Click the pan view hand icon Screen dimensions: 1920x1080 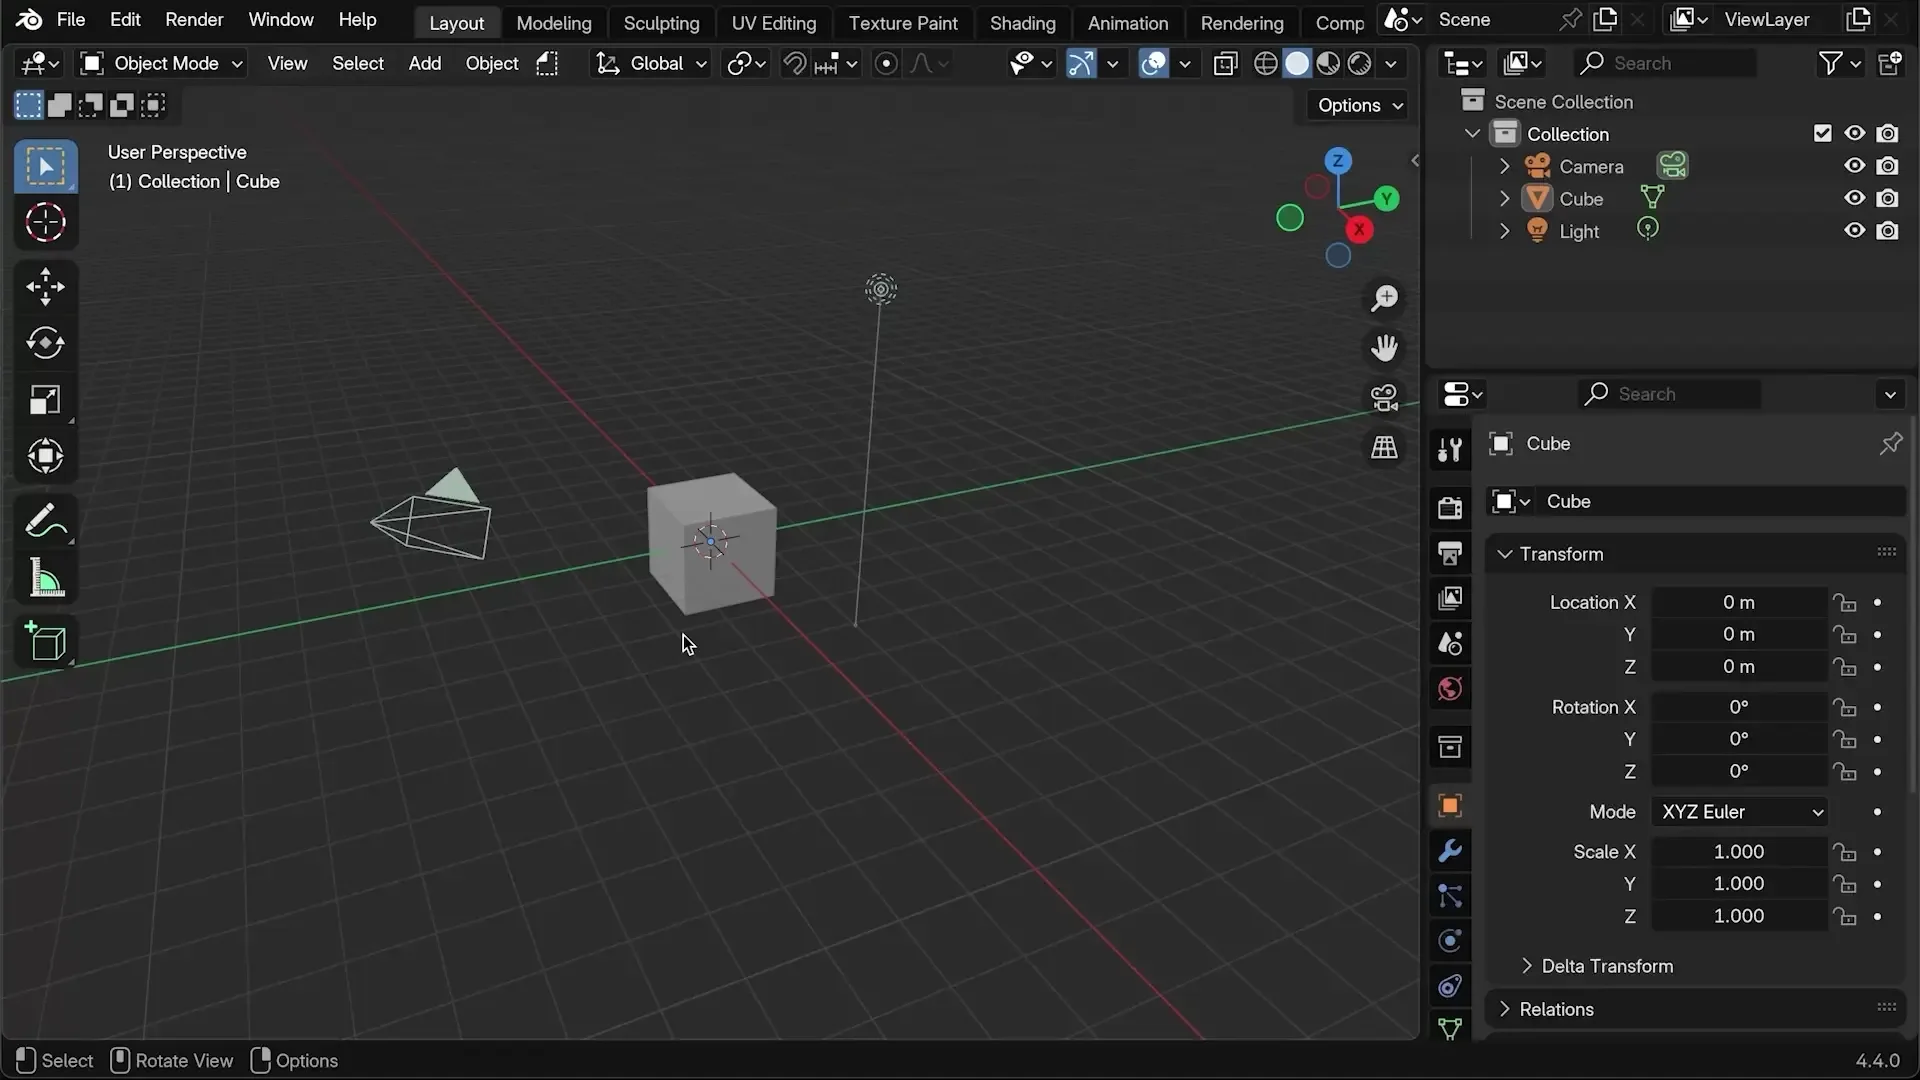point(1385,348)
